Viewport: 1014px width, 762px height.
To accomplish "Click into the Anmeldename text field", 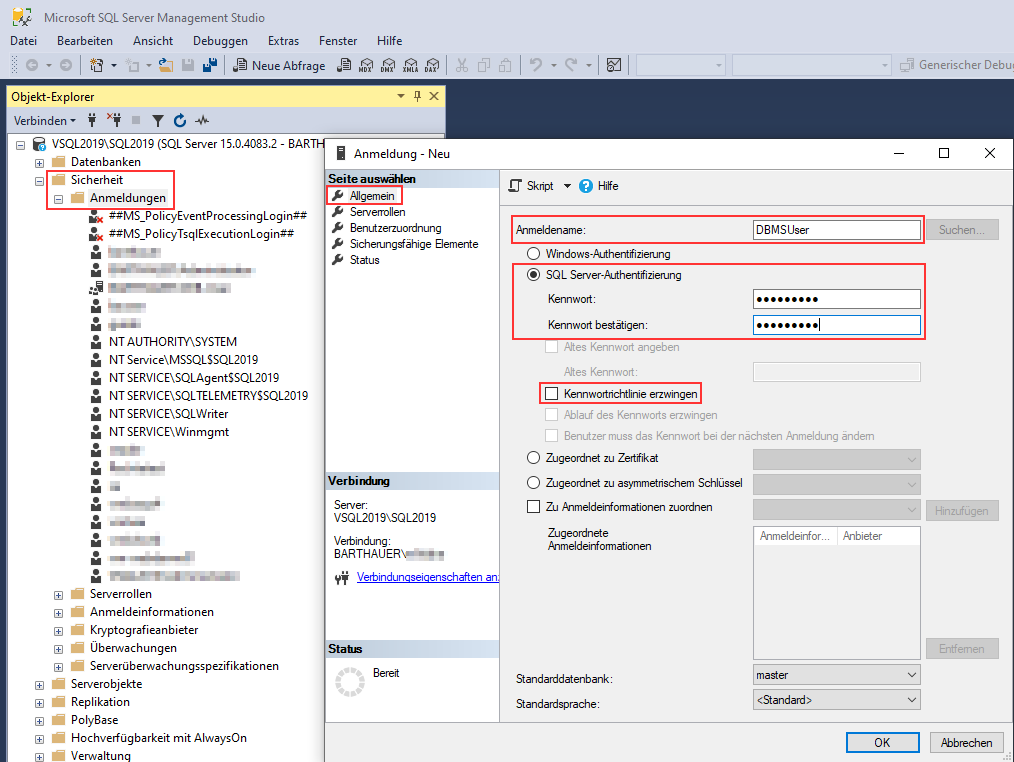I will coord(835,230).
